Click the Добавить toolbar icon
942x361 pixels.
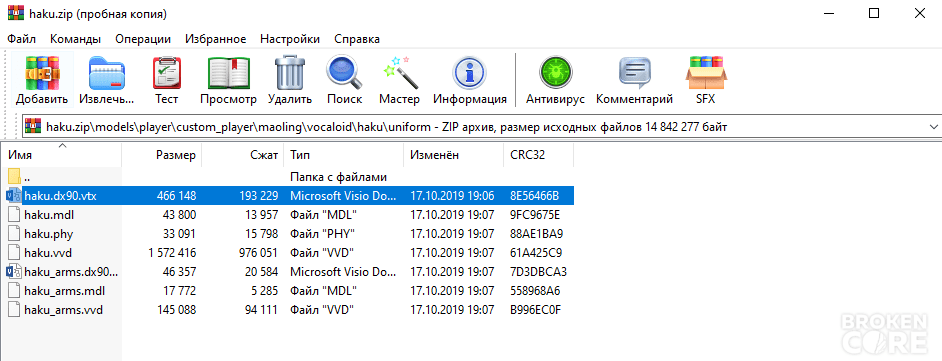pyautogui.click(x=42, y=73)
